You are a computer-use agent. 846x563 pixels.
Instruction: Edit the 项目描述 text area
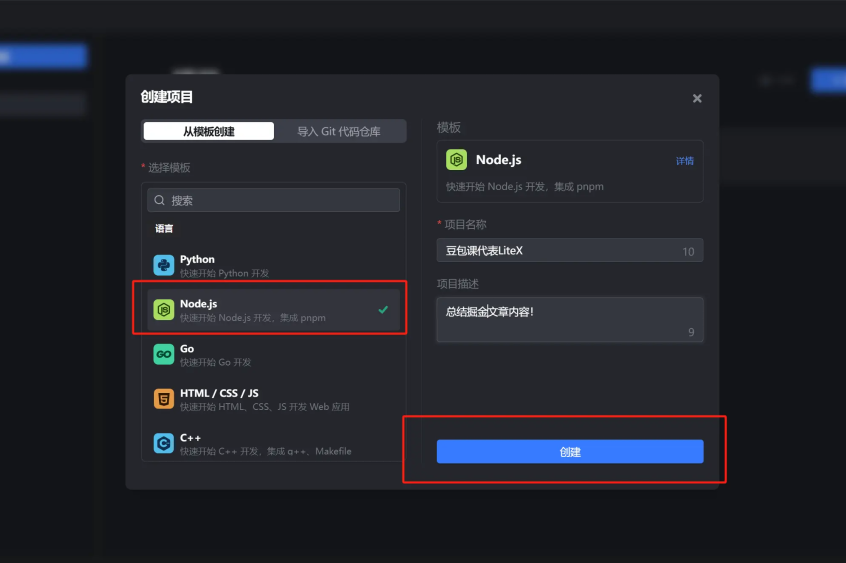click(570, 320)
